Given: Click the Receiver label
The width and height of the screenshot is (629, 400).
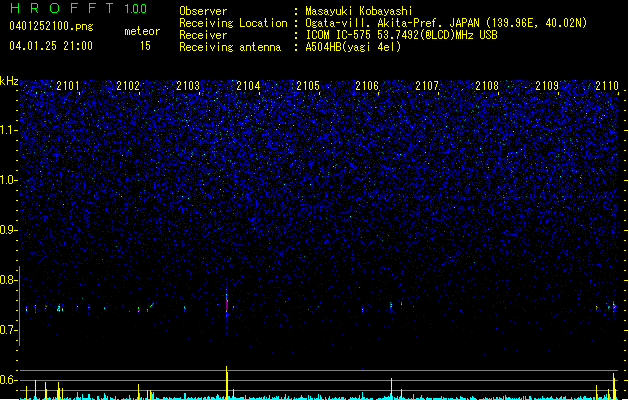Looking at the screenshot, I should point(203,35).
